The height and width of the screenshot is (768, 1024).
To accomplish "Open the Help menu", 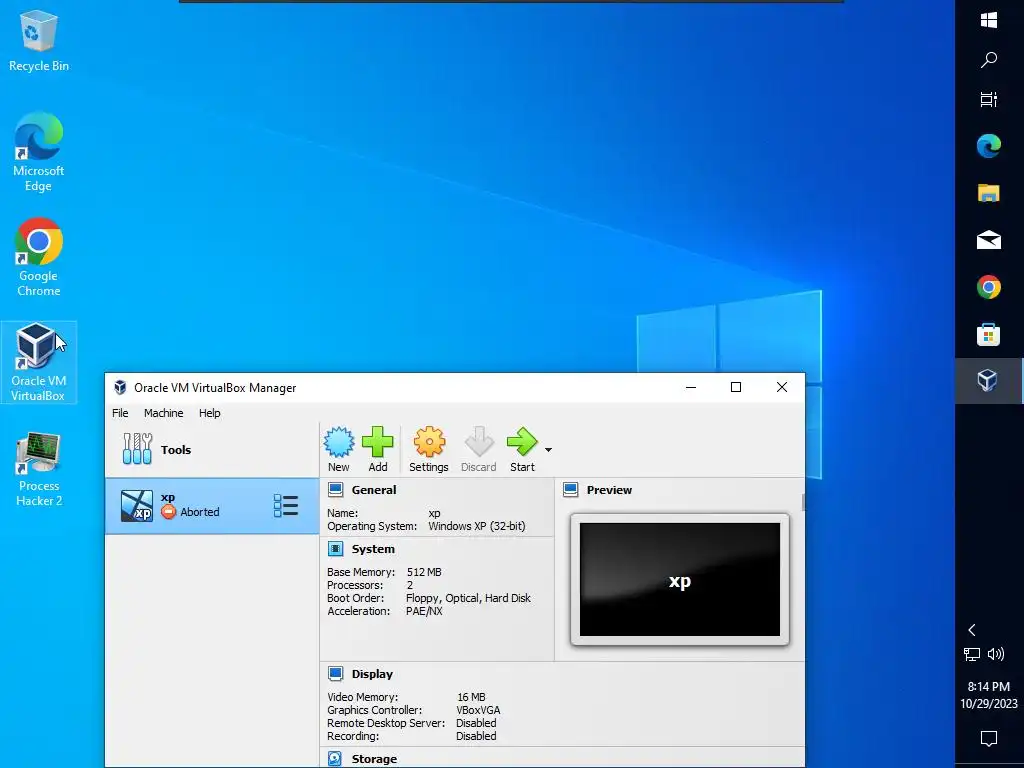I will (210, 413).
